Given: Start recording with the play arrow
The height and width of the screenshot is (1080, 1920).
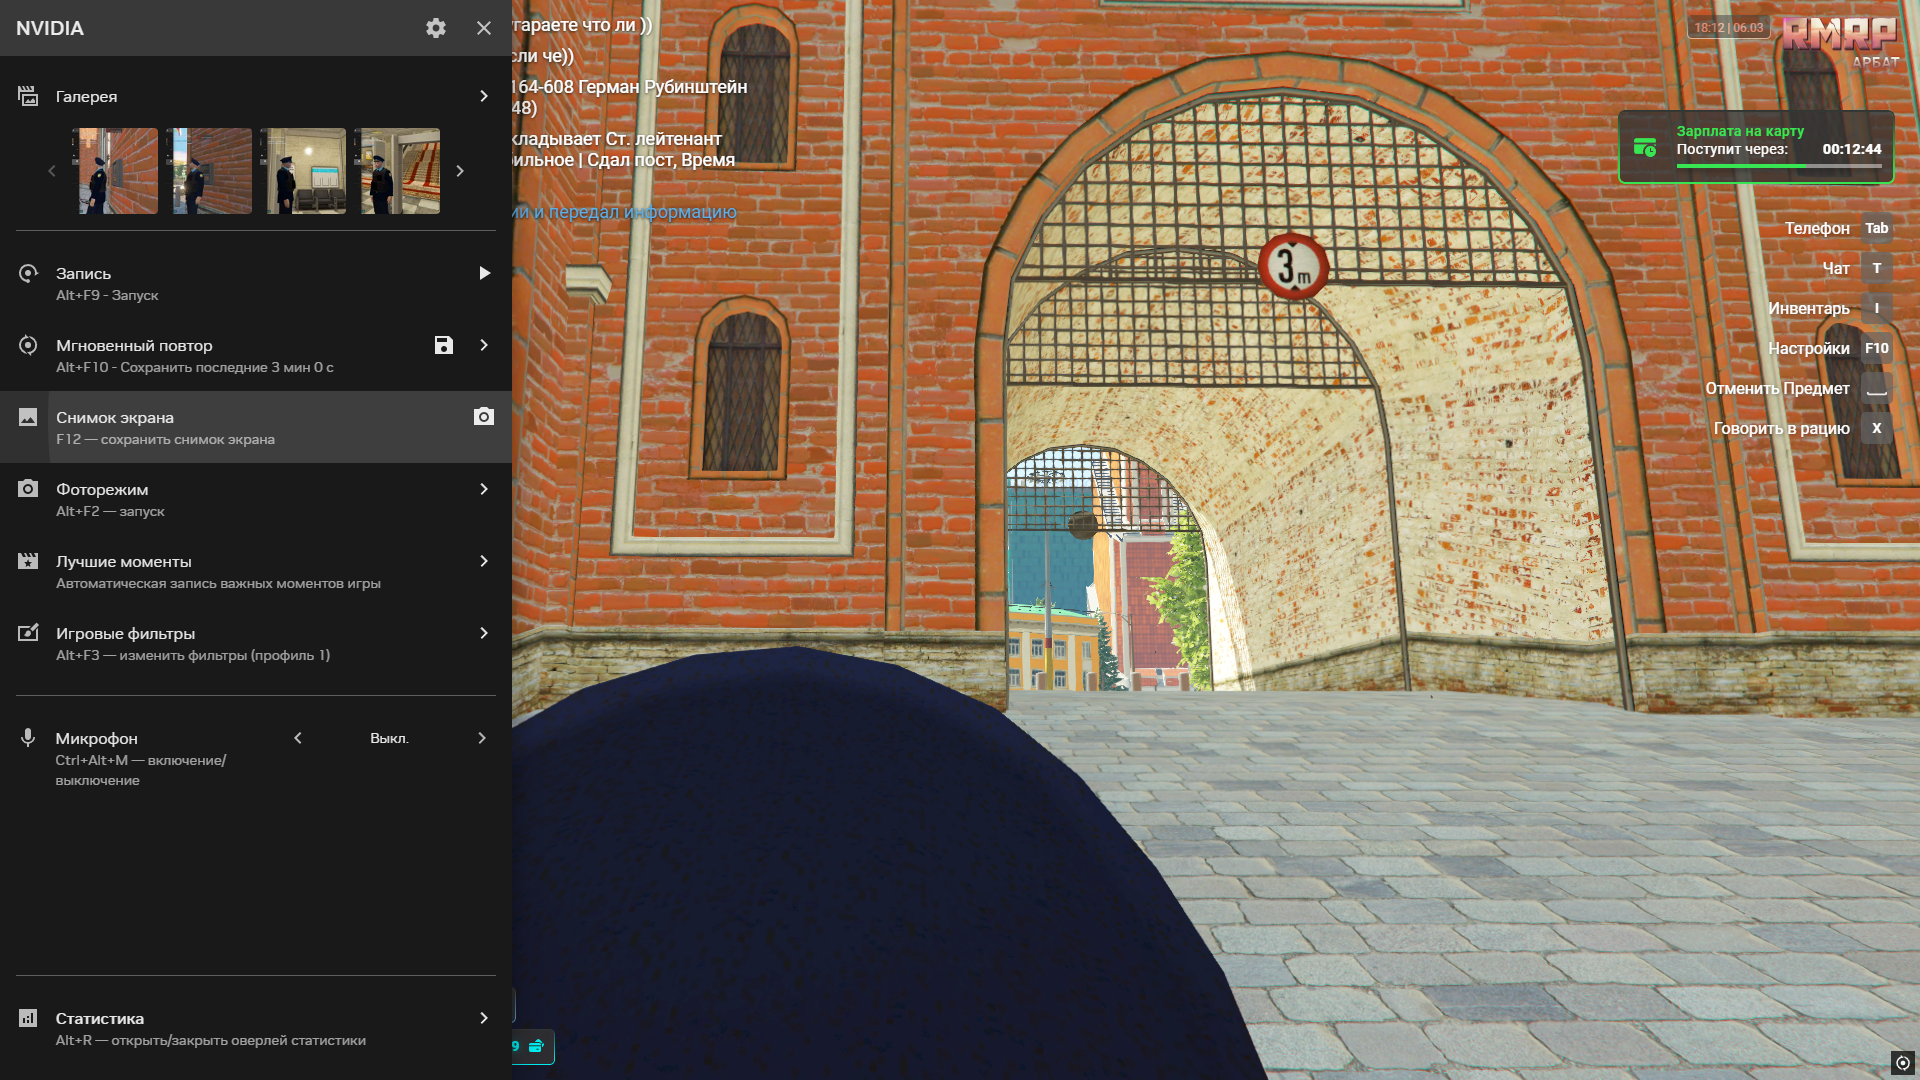Looking at the screenshot, I should tap(484, 273).
